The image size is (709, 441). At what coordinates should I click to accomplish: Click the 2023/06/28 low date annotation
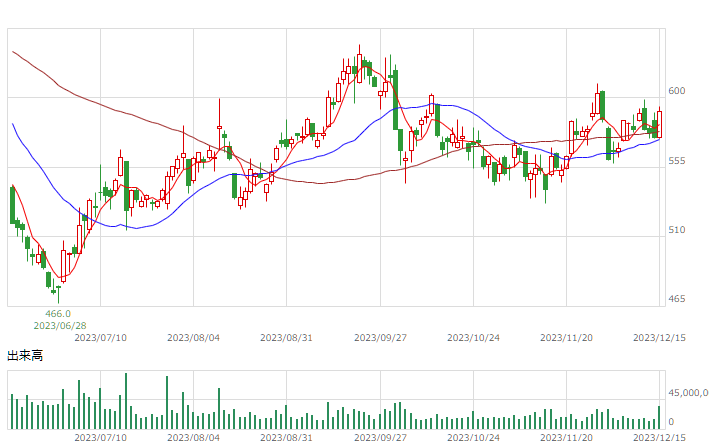[60, 326]
